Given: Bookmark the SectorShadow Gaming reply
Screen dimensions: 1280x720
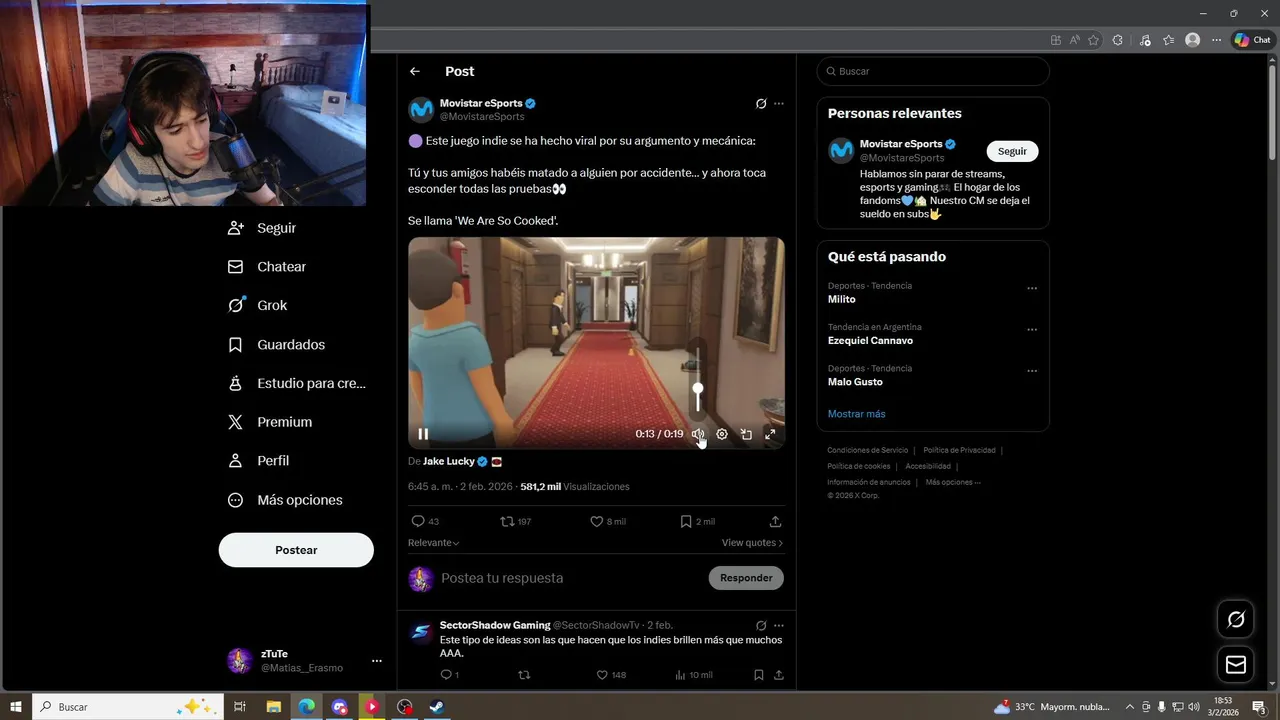Looking at the screenshot, I should (x=759, y=675).
